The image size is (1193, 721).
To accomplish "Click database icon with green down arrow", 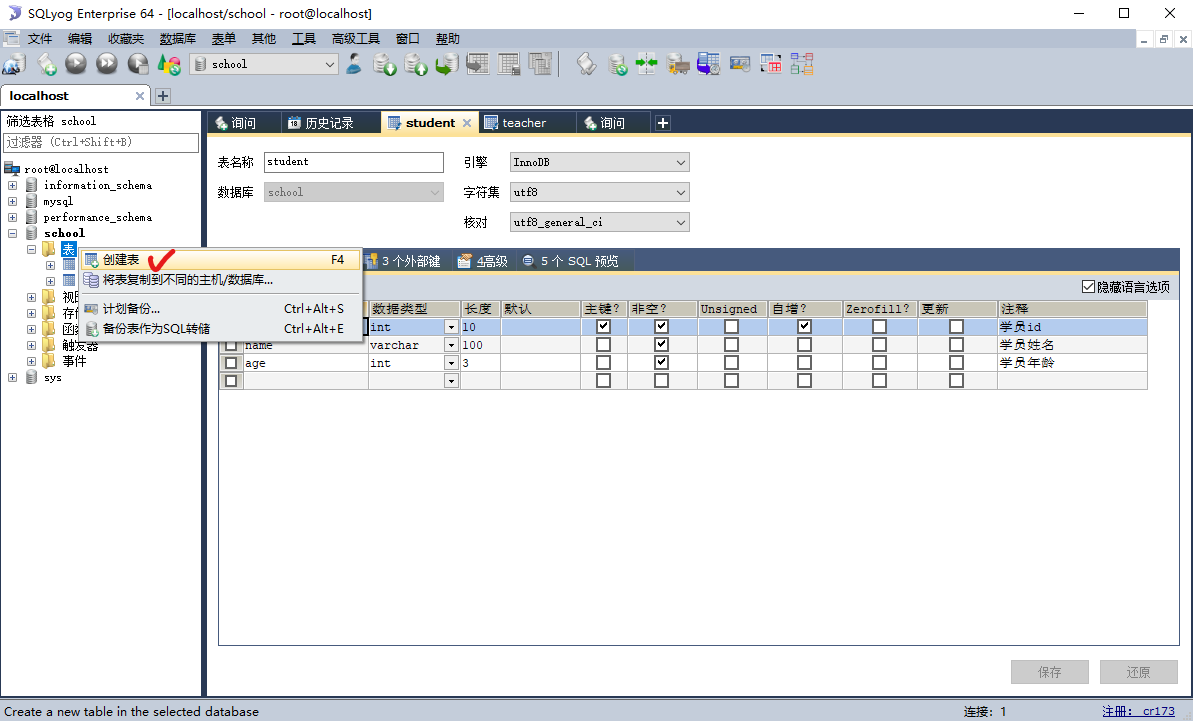I will (x=385, y=64).
